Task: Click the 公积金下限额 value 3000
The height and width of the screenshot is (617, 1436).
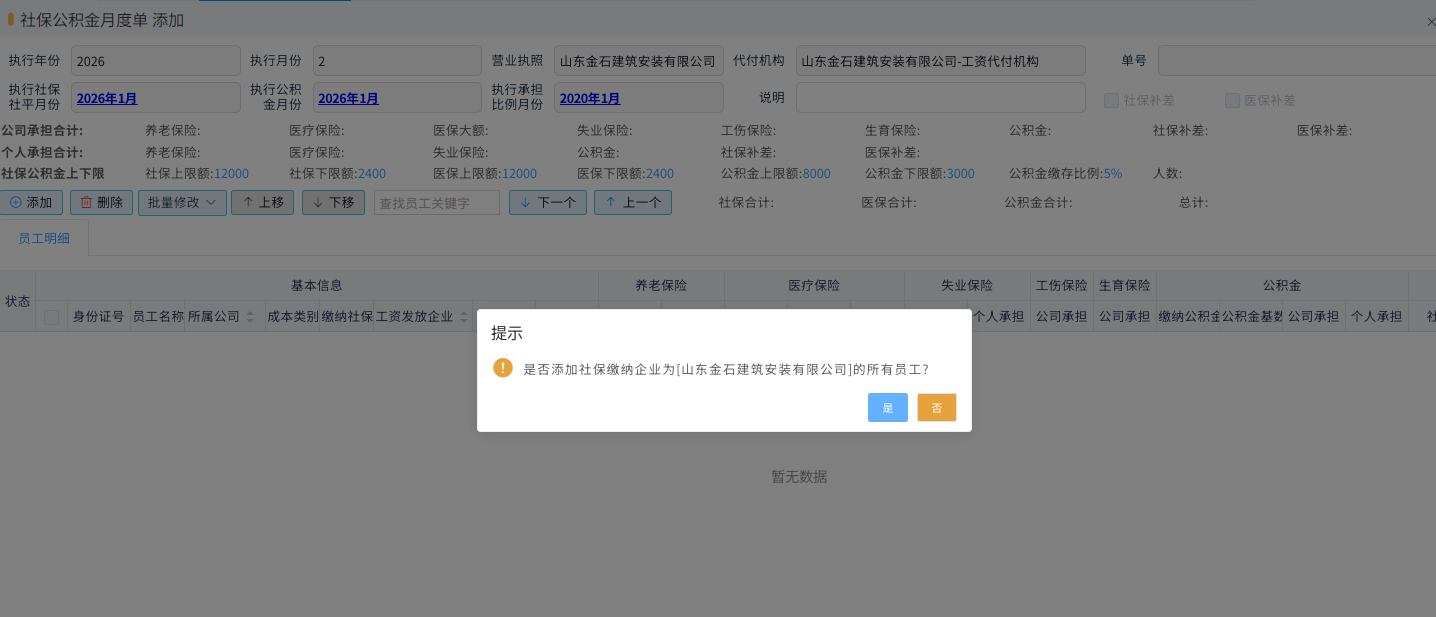Action: 960,174
